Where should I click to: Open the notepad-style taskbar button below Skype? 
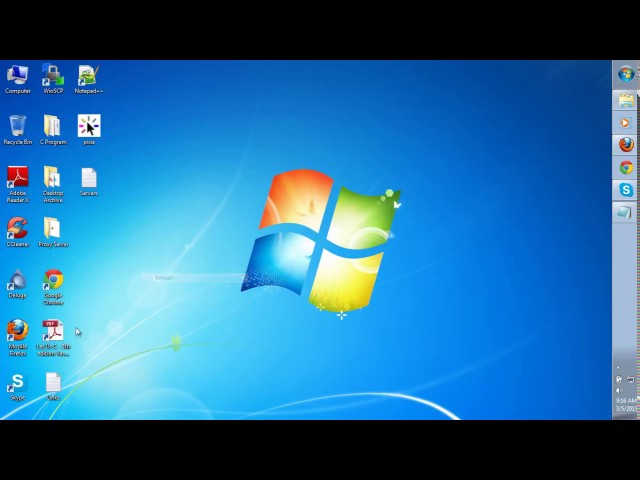point(625,212)
